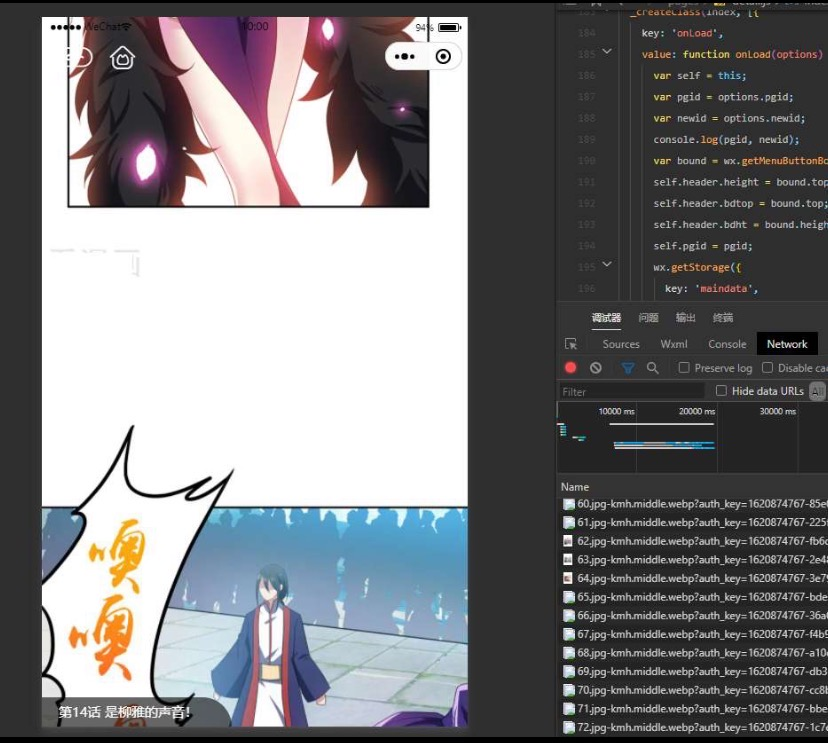Select request 64.jpg-kmh.middle.webp
This screenshot has height=743, width=828.
pyautogui.click(x=694, y=578)
